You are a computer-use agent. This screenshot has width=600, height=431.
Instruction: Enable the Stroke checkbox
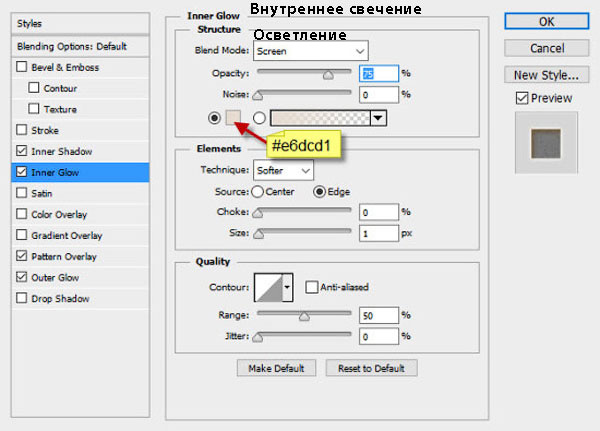[22, 130]
